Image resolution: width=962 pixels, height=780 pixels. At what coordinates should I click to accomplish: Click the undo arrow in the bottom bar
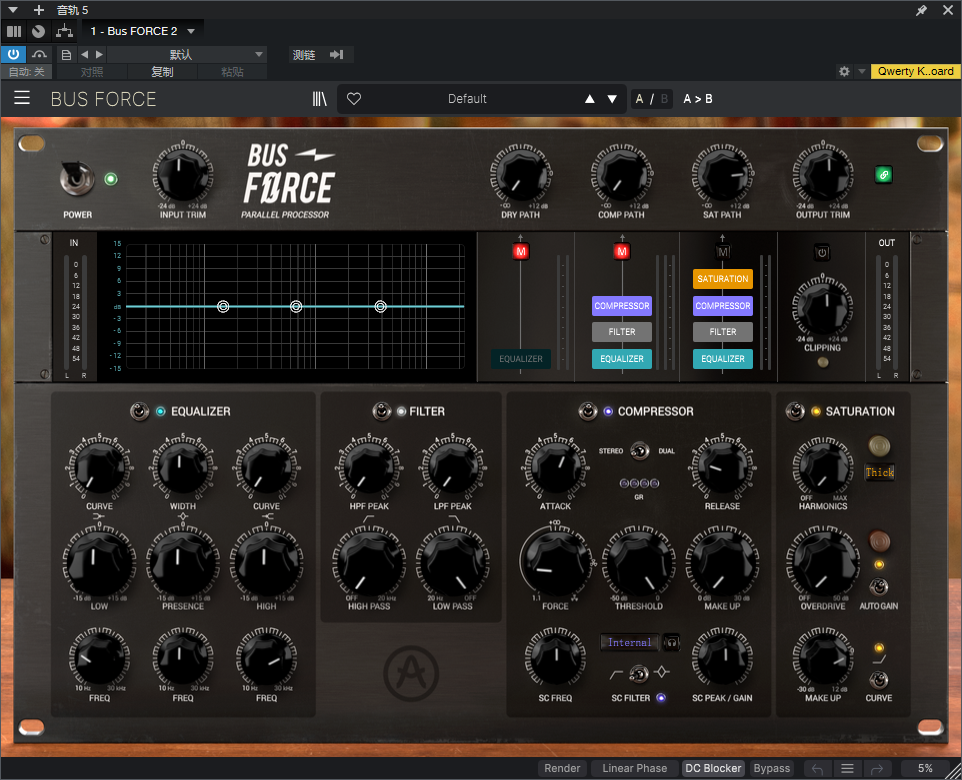pyautogui.click(x=817, y=768)
